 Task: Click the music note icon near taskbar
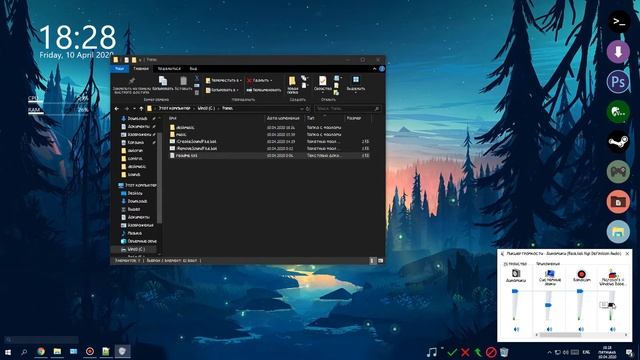432,352
